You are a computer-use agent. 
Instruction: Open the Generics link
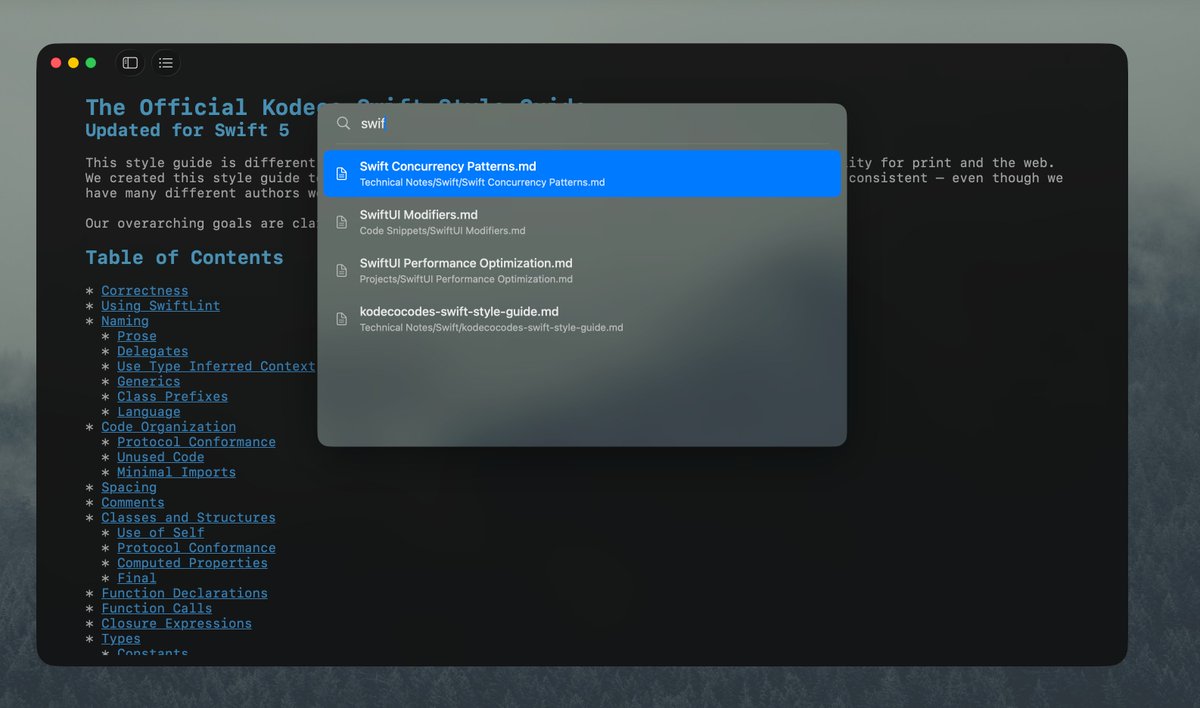(x=149, y=381)
